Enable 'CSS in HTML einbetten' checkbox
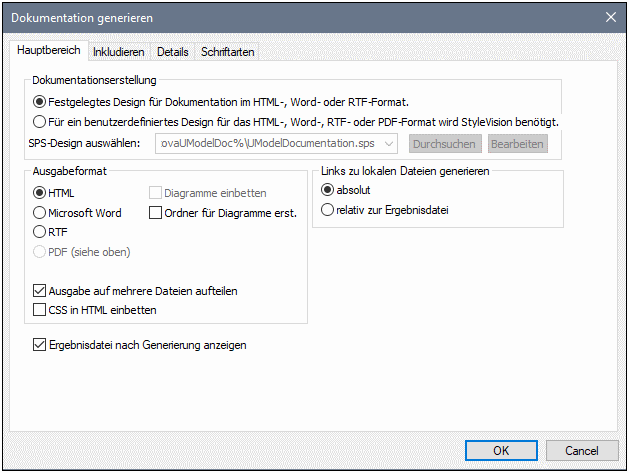The image size is (629, 473). [40, 310]
